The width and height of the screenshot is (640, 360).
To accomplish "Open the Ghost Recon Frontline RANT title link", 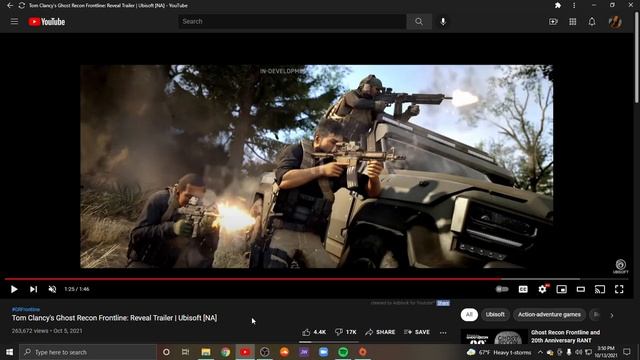I will click(565, 336).
